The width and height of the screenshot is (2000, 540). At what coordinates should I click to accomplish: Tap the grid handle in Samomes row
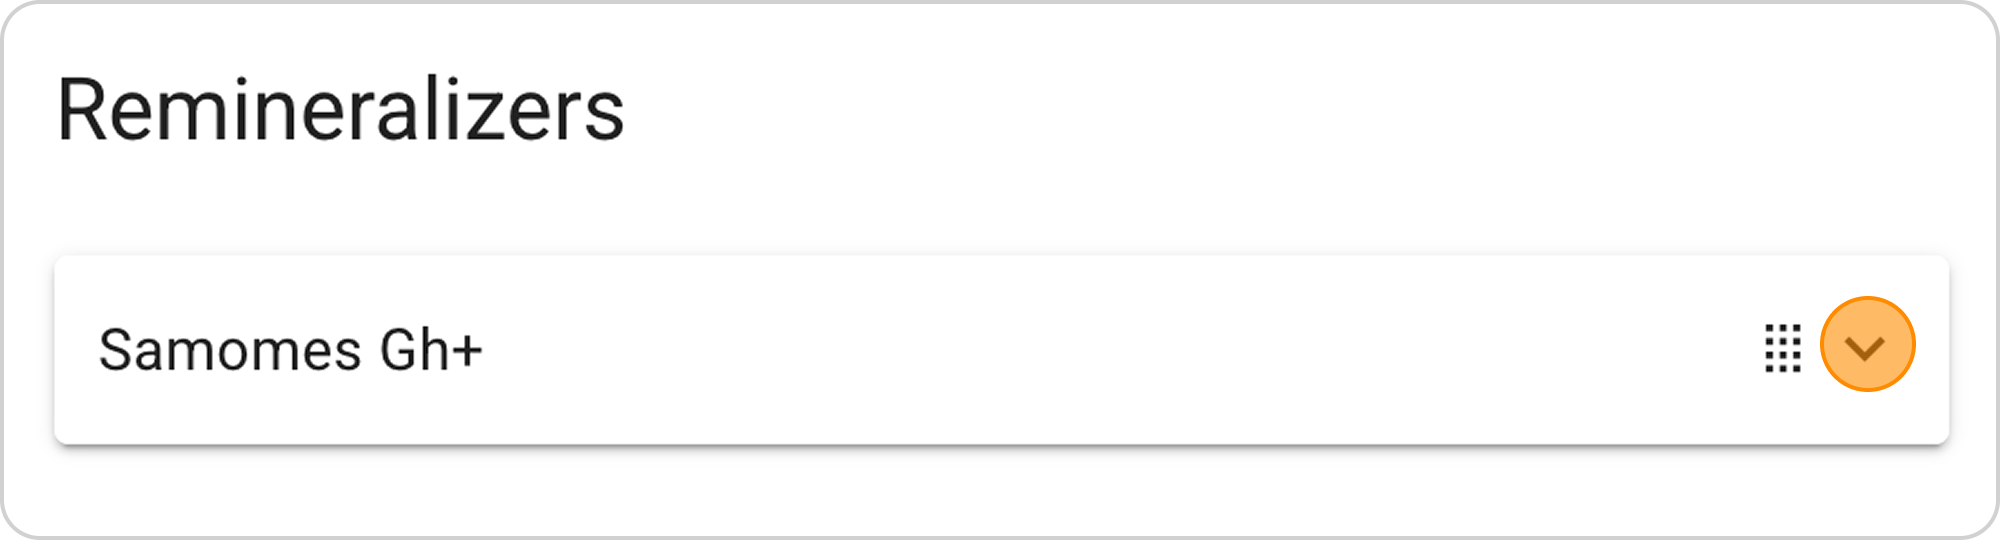click(x=1782, y=348)
